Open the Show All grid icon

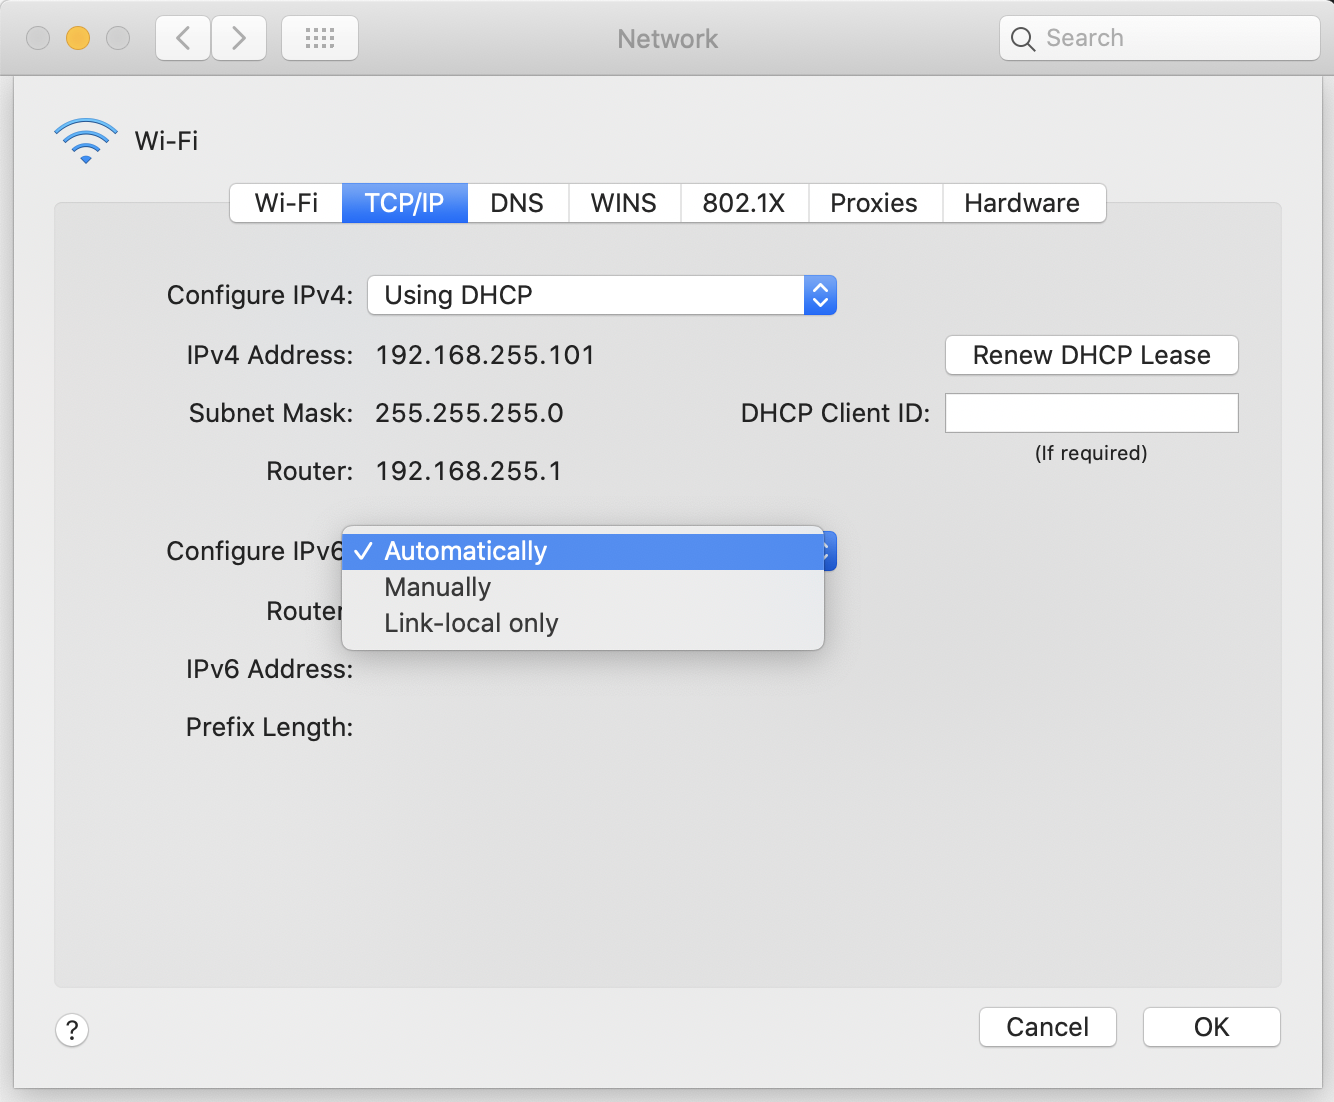pyautogui.click(x=319, y=37)
